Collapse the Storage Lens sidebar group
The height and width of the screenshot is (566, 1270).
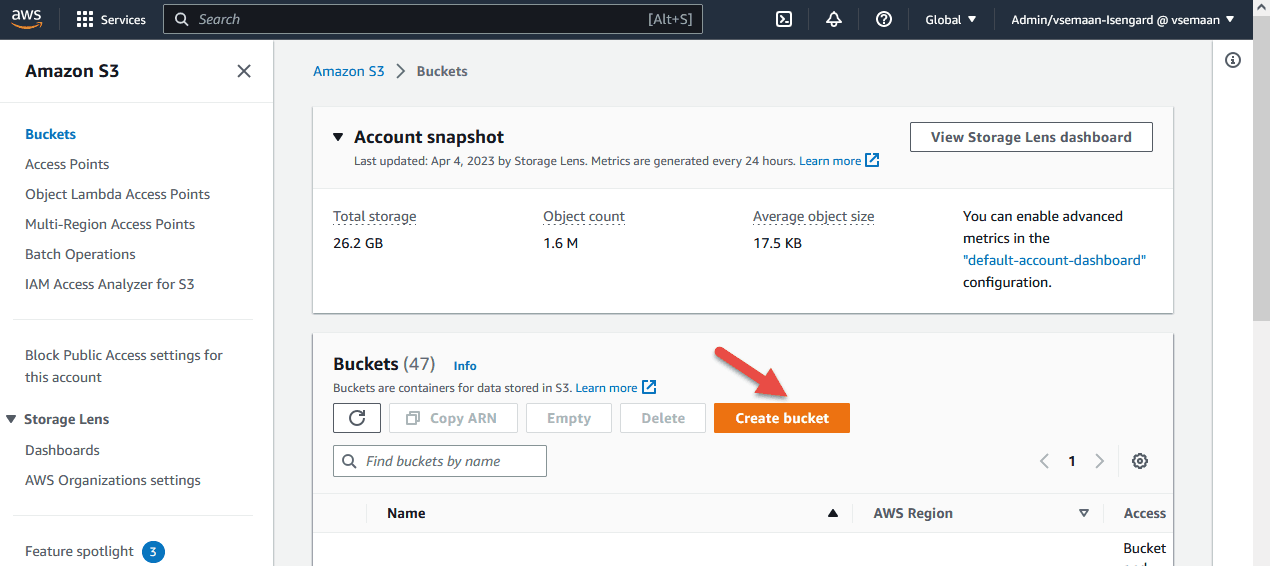11,419
